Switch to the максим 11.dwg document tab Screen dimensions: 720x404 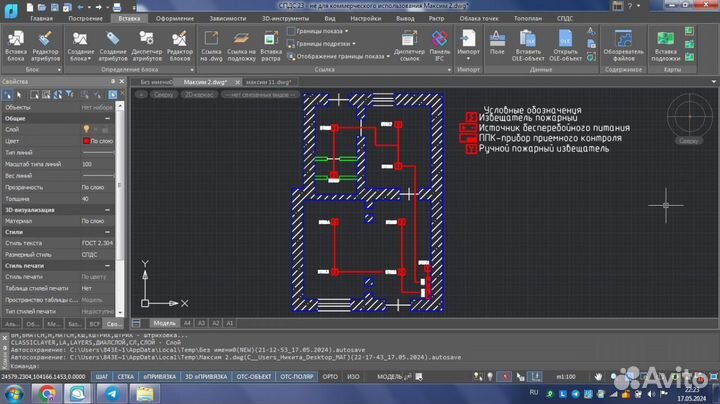tap(268, 82)
